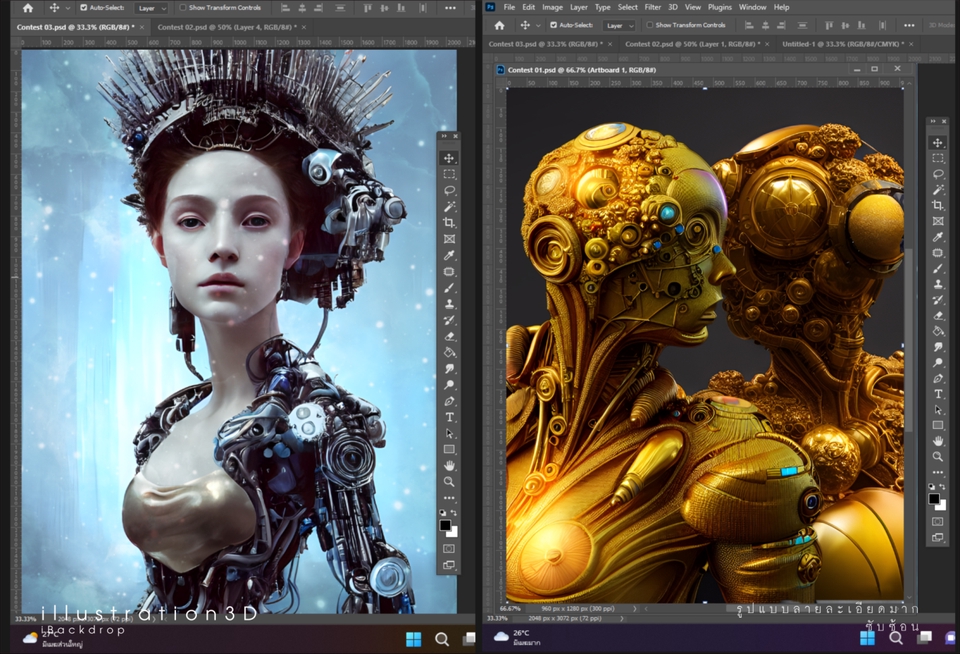The width and height of the screenshot is (960, 654).
Task: Enable Show Transform Controls in the left window
Action: [182, 8]
